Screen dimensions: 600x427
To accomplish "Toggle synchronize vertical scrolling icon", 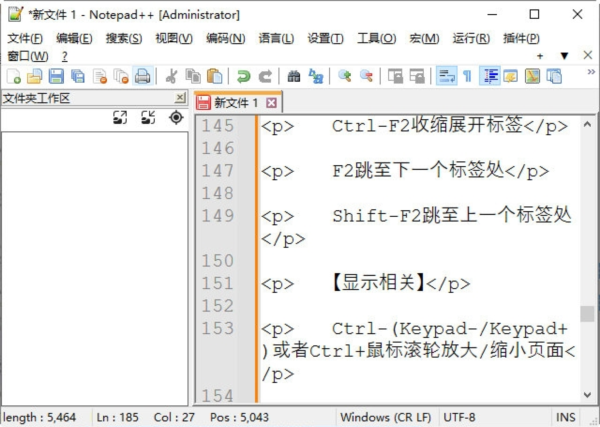I will tap(395, 76).
